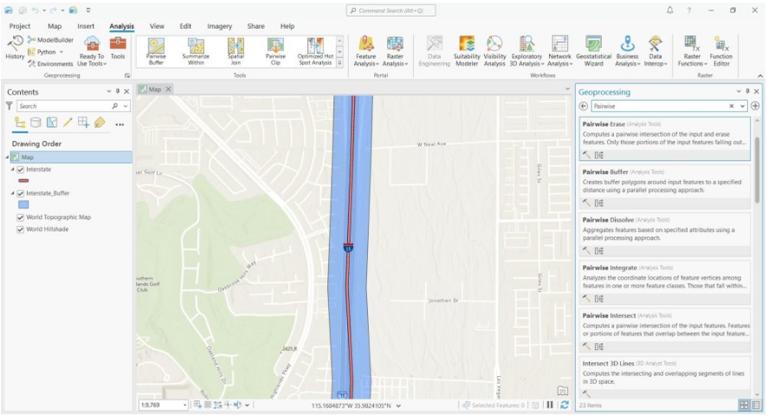Click the refresh map icon in status bar
Screen dimensions: 768x416
click(x=564, y=405)
